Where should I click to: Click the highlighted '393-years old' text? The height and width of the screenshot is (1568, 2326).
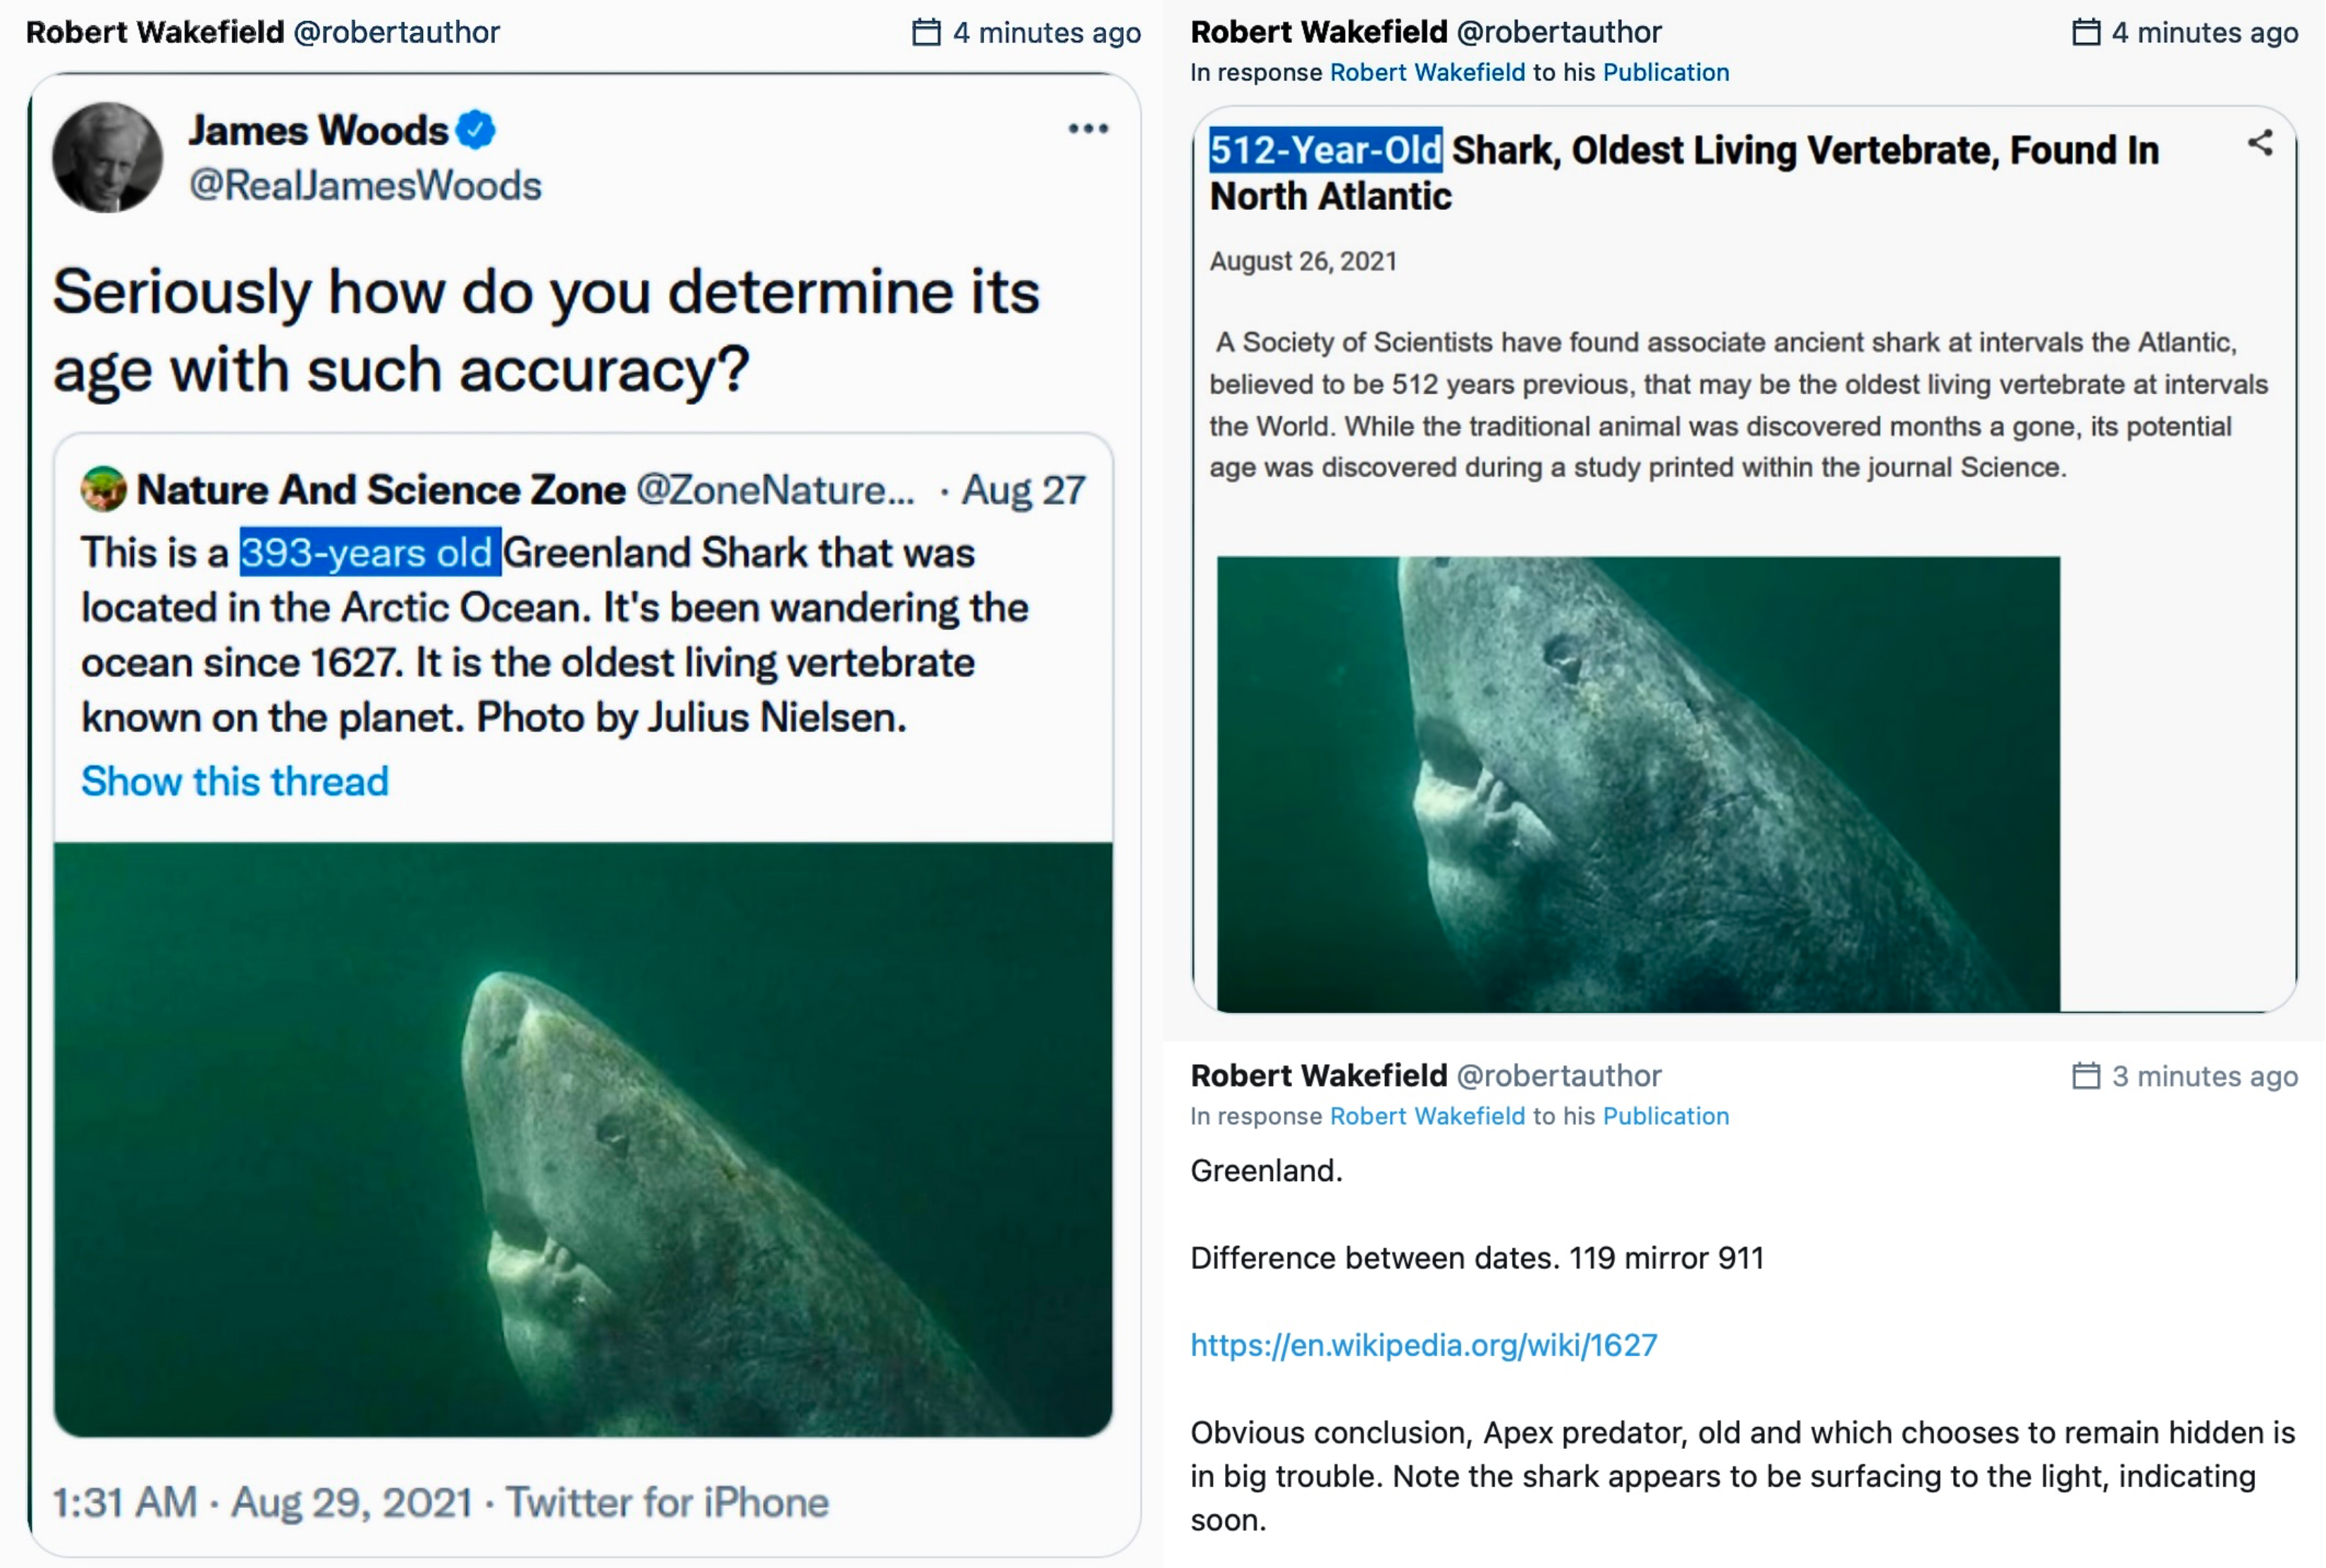369,553
